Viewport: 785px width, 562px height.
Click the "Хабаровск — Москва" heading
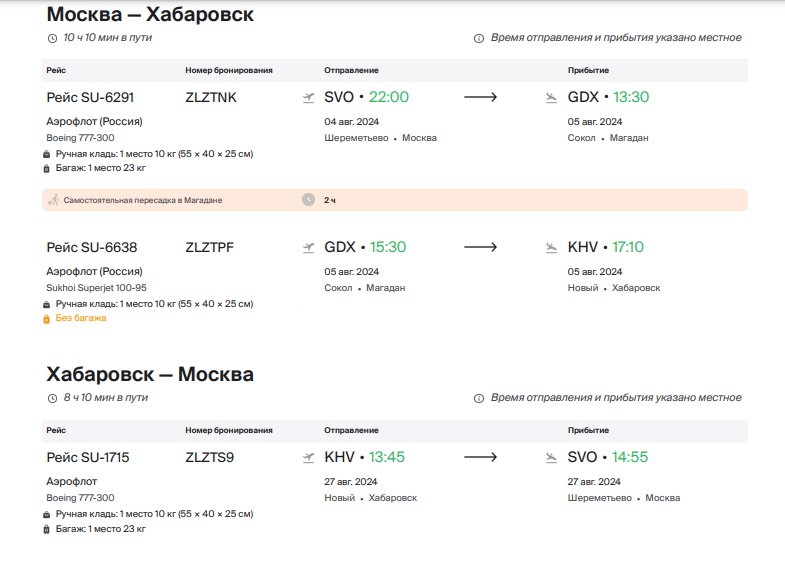(x=150, y=375)
